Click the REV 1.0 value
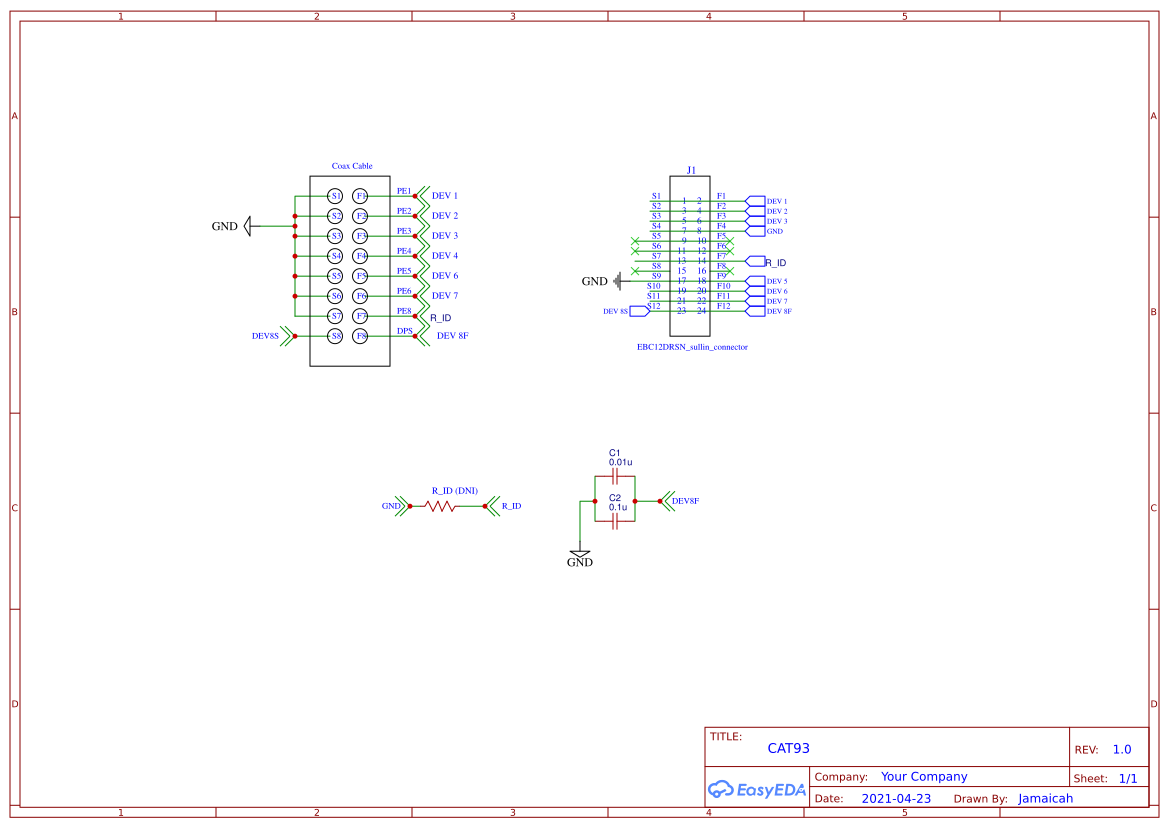 1120,748
